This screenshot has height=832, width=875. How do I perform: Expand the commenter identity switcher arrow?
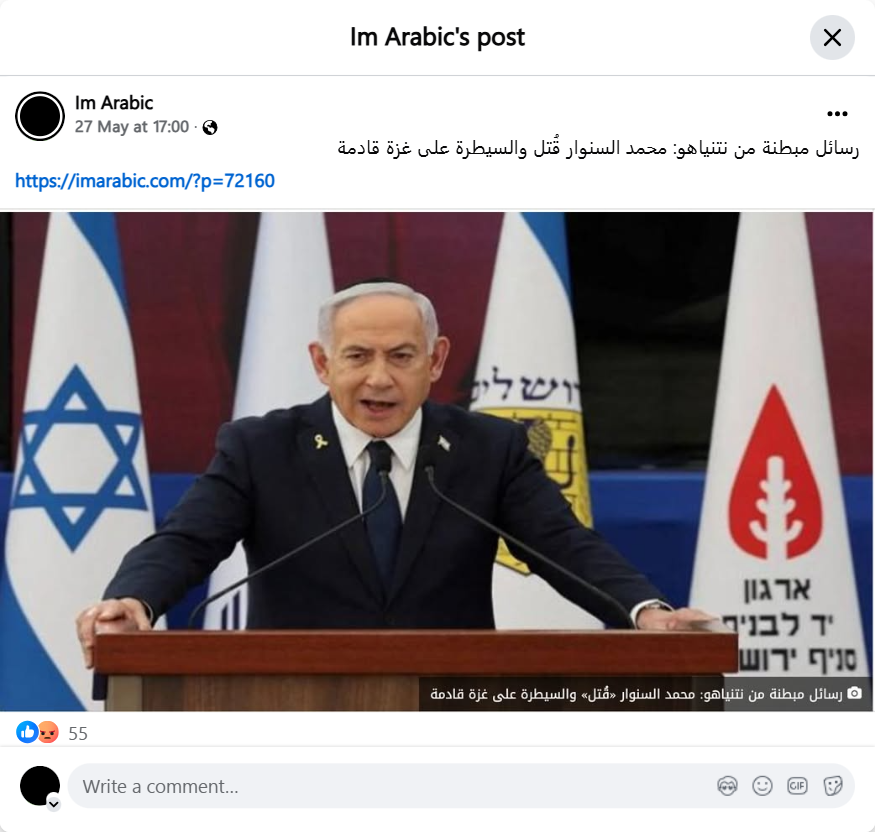[54, 804]
